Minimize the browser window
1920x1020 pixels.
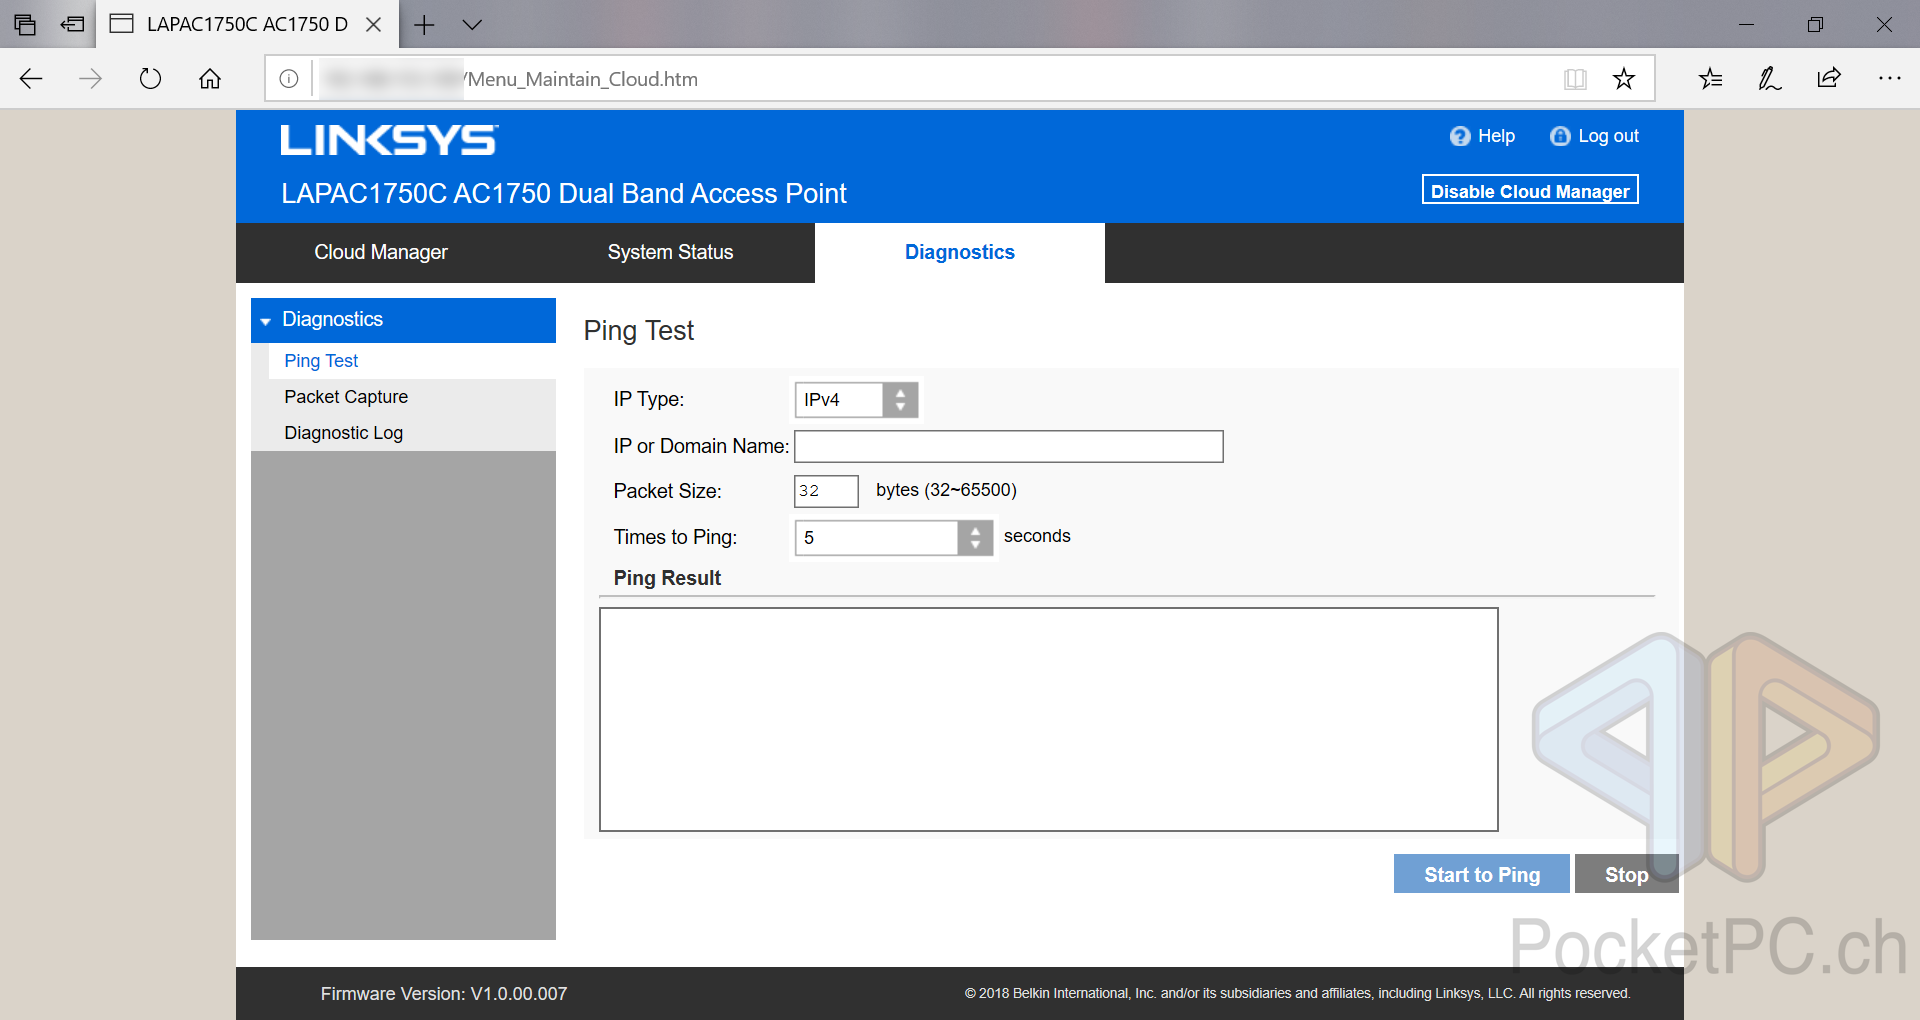1747,24
